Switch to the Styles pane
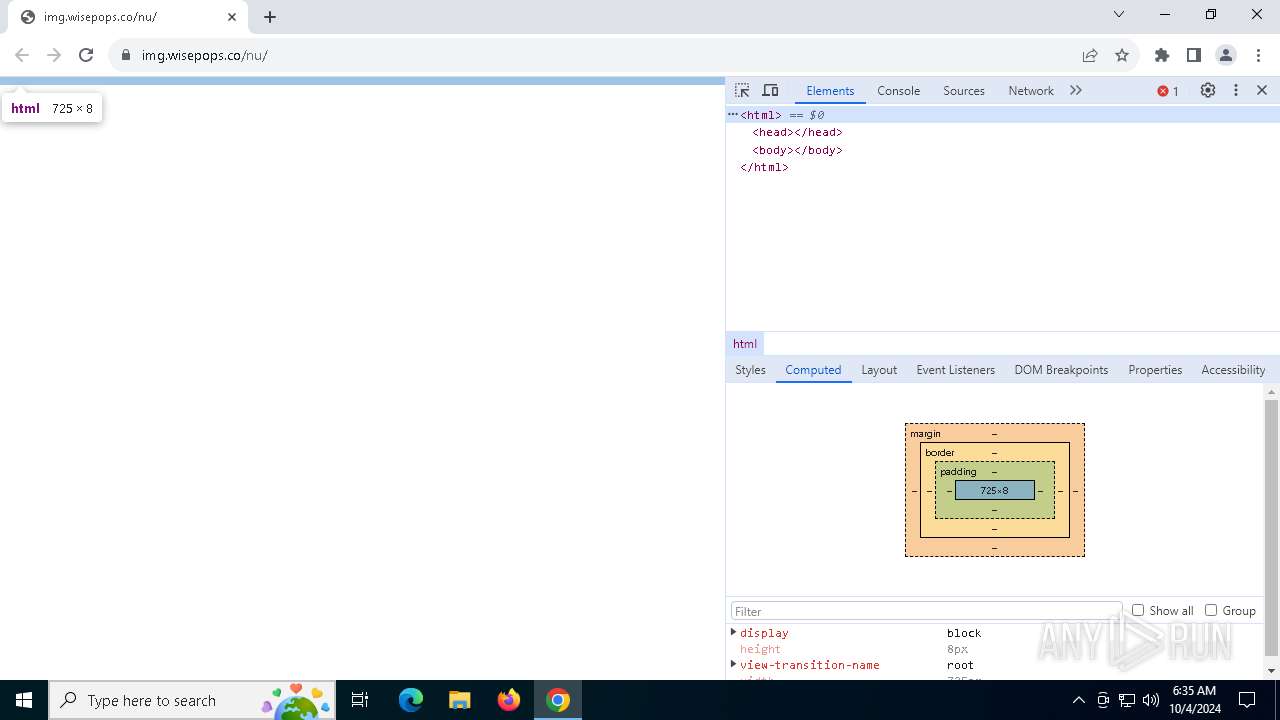 click(x=750, y=370)
